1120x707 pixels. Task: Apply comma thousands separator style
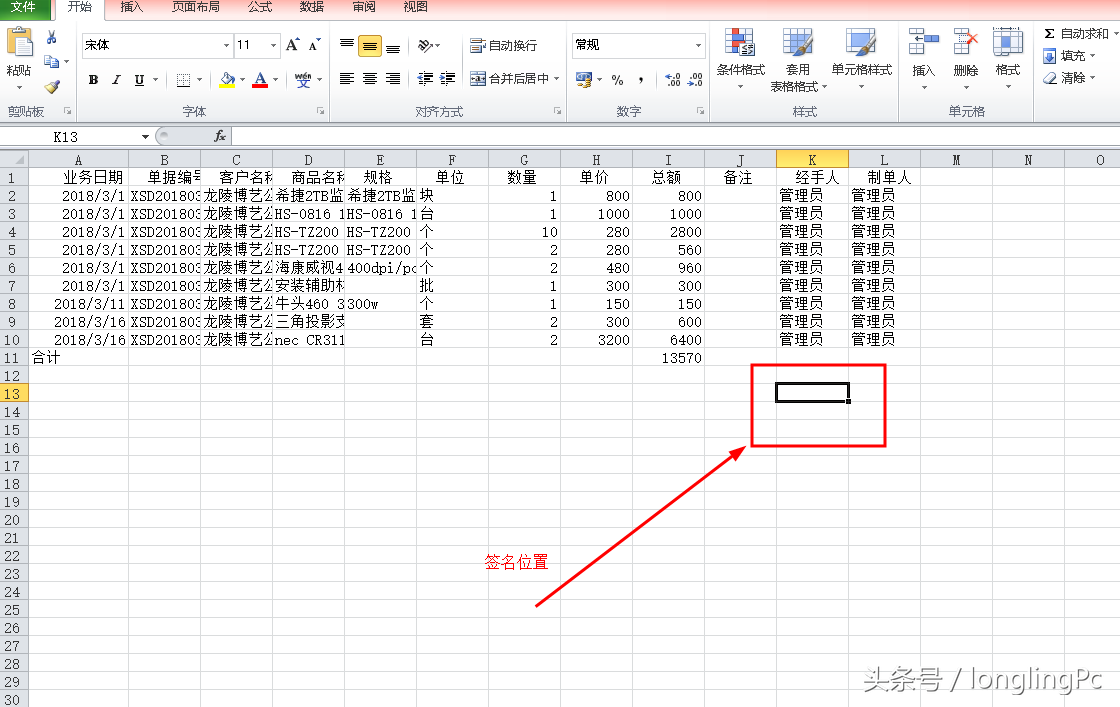[x=641, y=79]
